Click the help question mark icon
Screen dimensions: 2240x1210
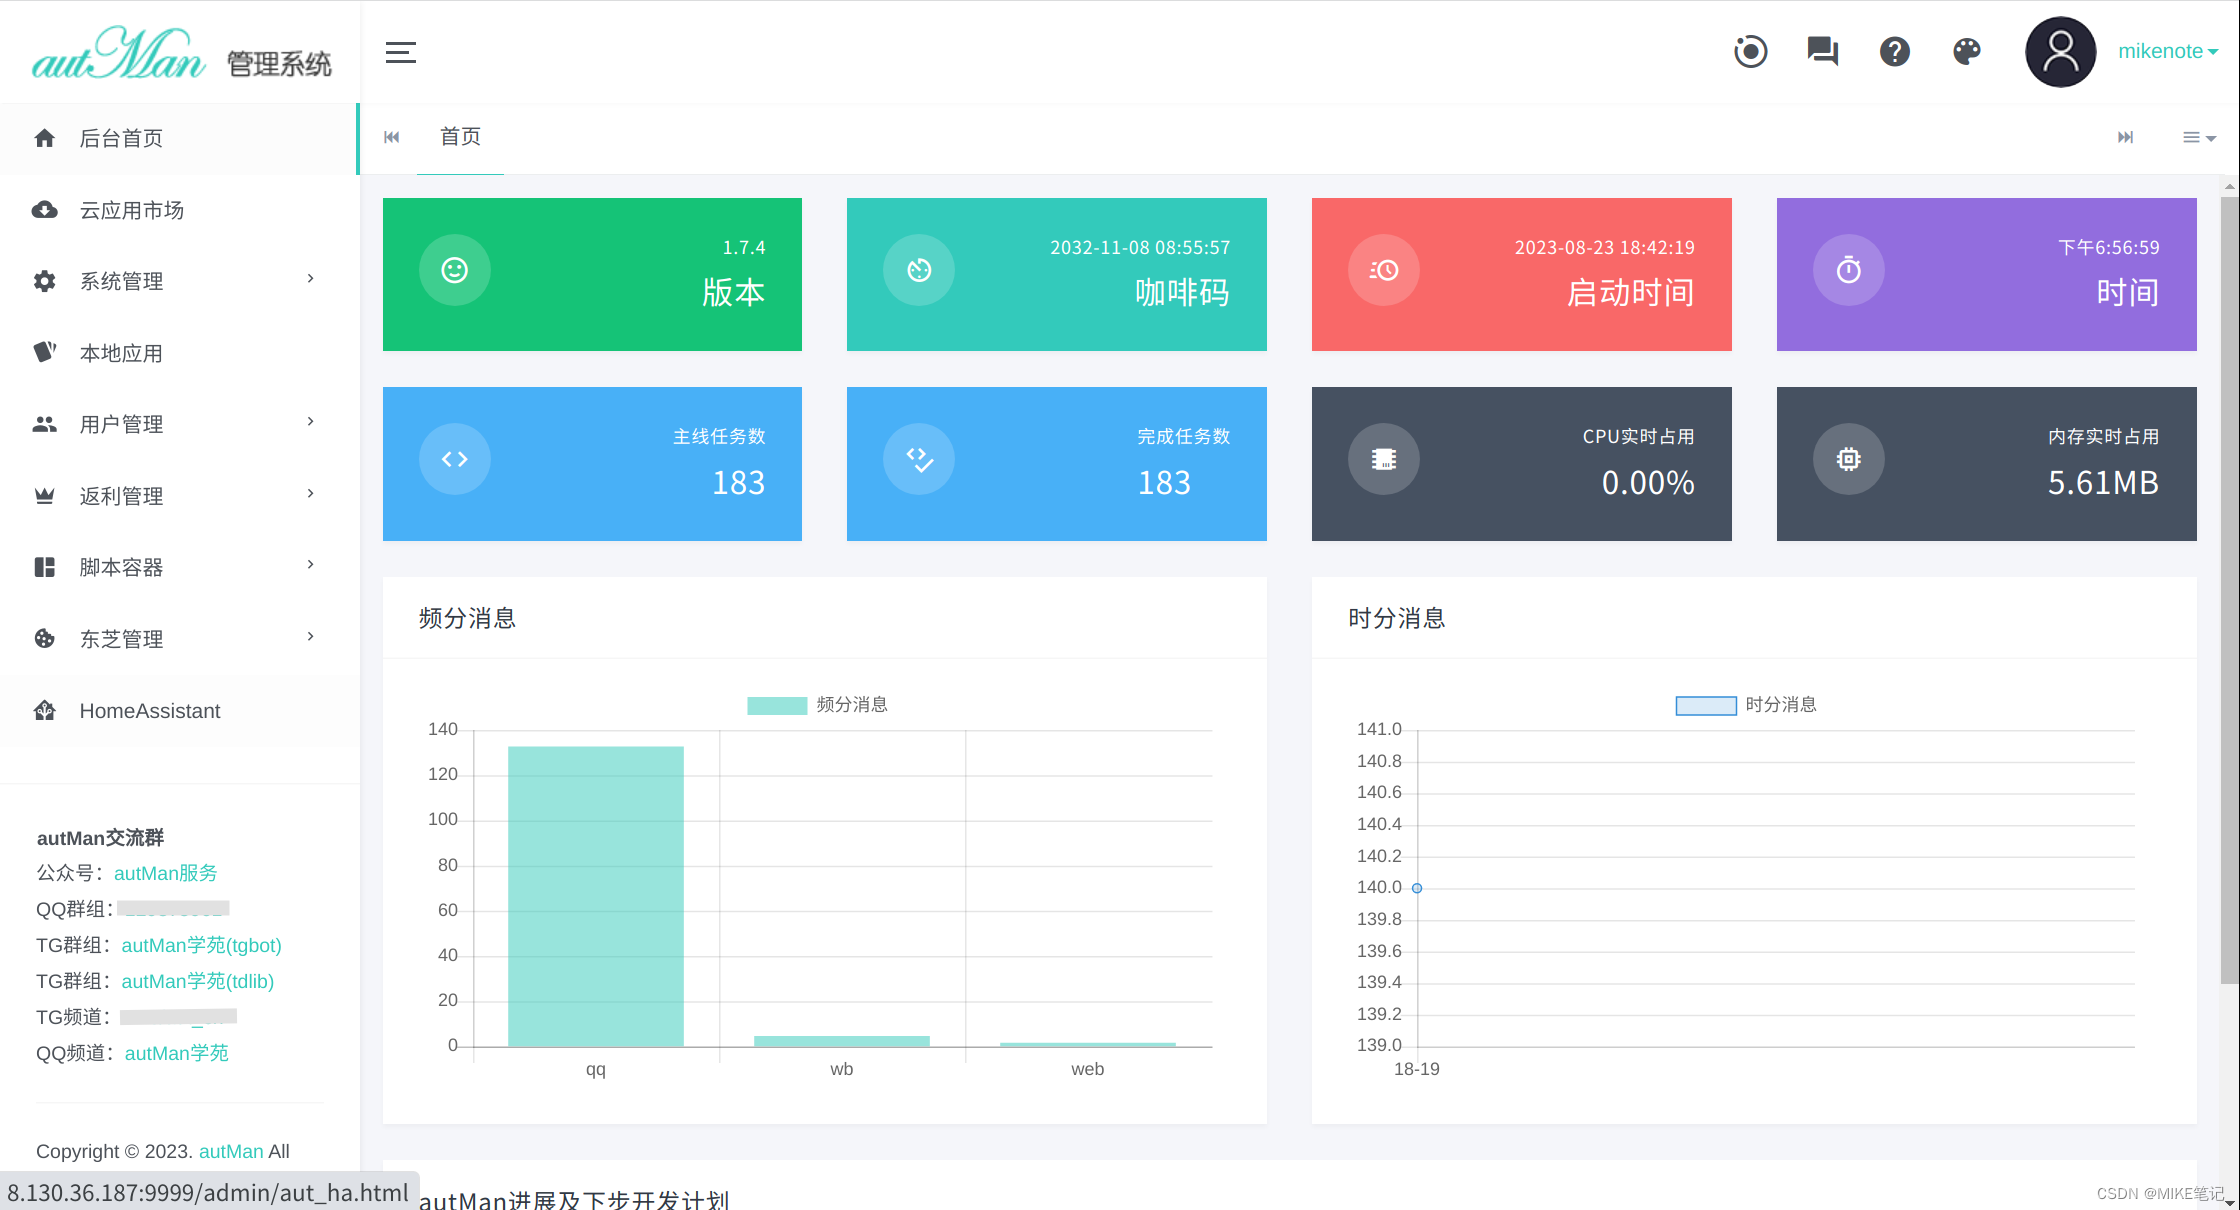[x=1894, y=51]
